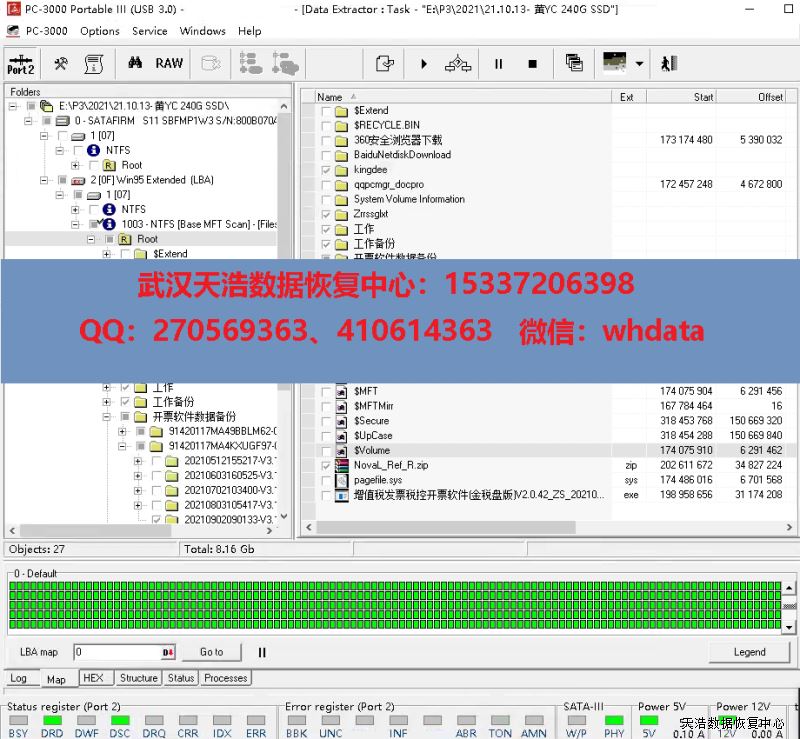
Task: Click the stop square toolbar button
Action: coord(532,64)
